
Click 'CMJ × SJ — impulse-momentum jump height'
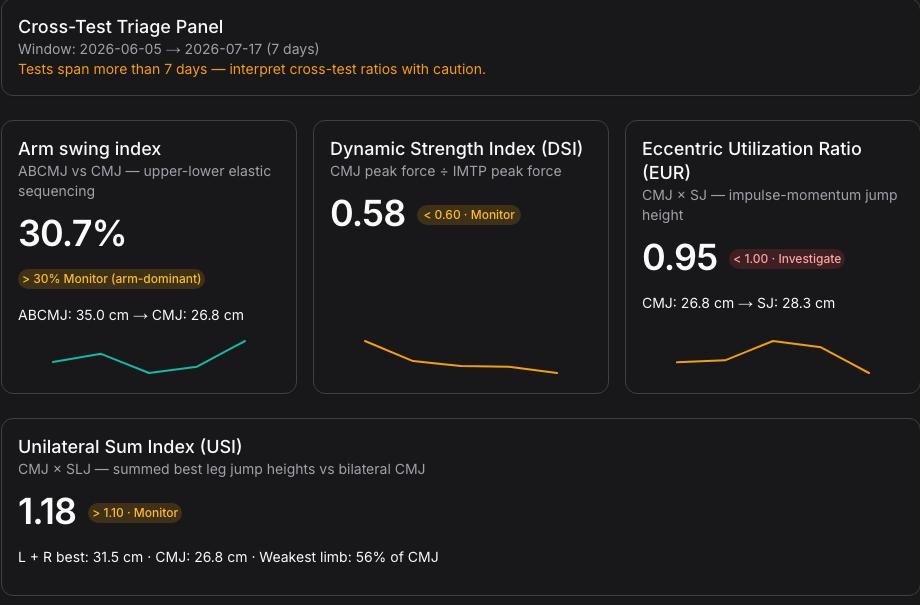click(x=769, y=205)
